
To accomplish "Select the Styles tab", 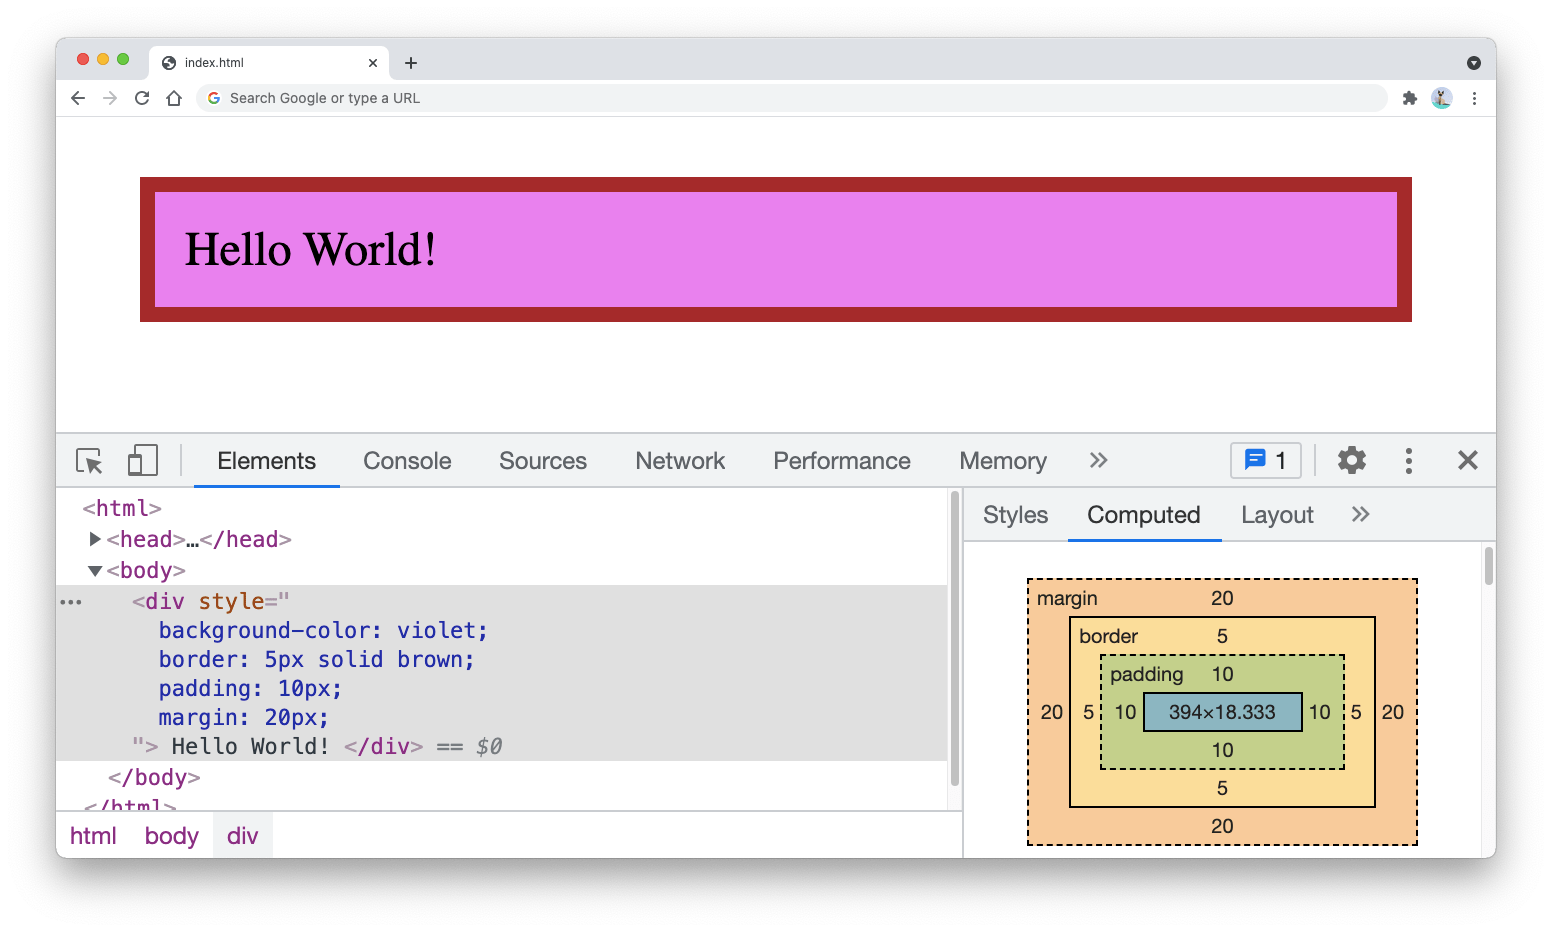I will pyautogui.click(x=1014, y=514).
